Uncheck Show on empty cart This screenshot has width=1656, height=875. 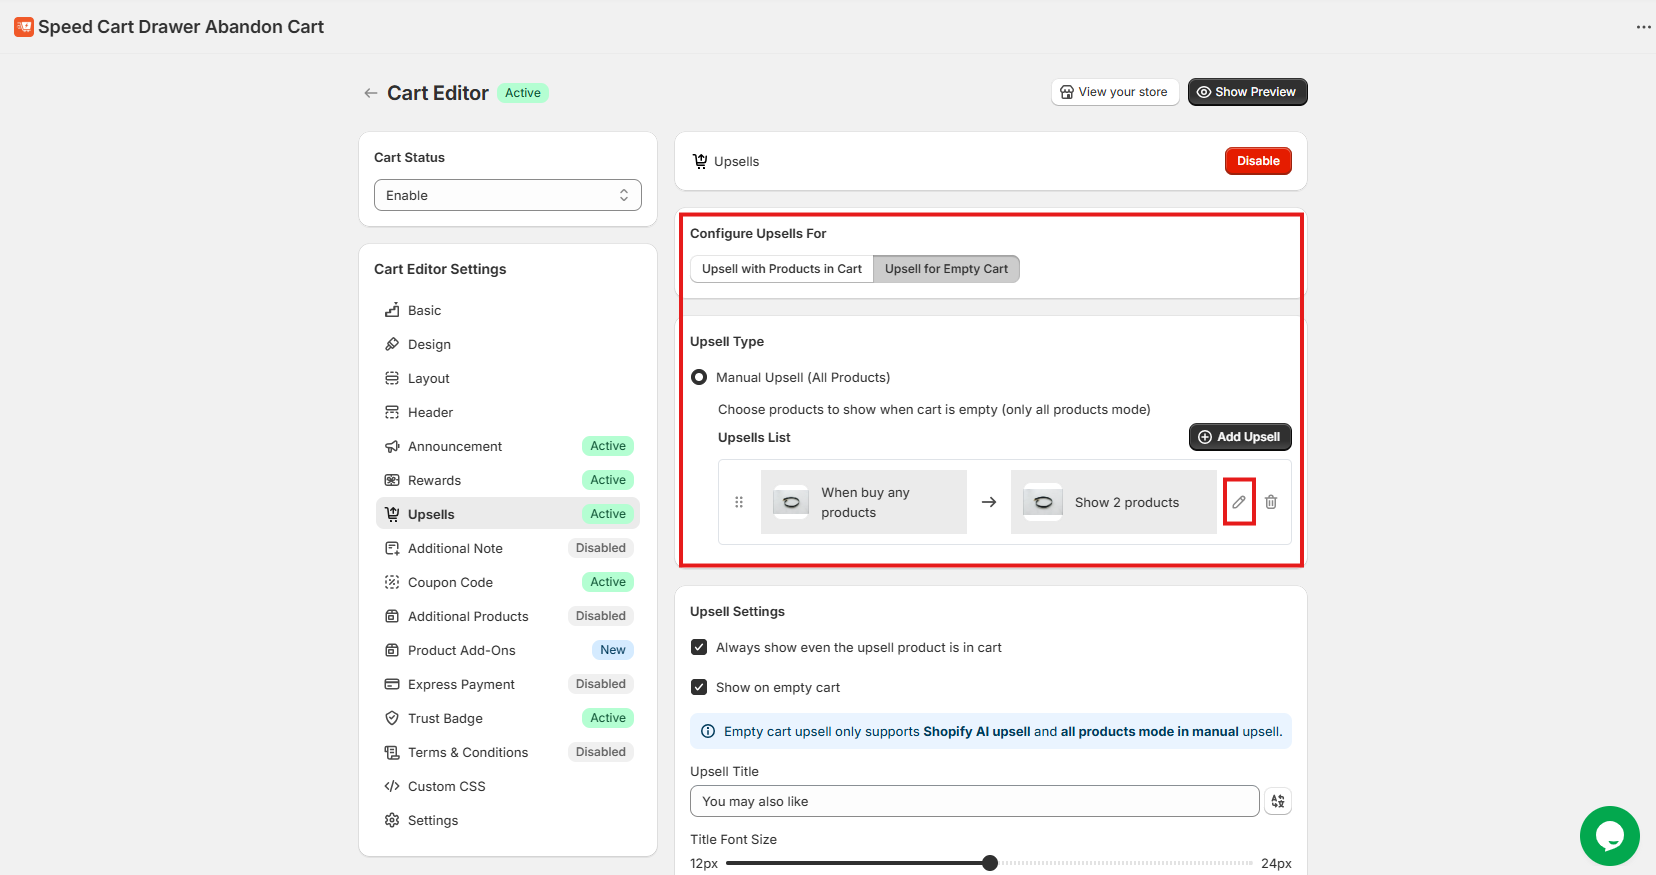pos(699,688)
